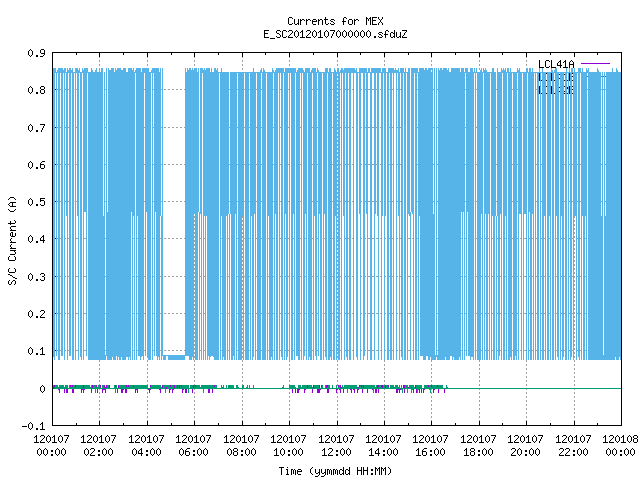Click the file name E_SC20120107000000.sfduZ
Viewport: 640px width, 480px height.
coord(335,34)
